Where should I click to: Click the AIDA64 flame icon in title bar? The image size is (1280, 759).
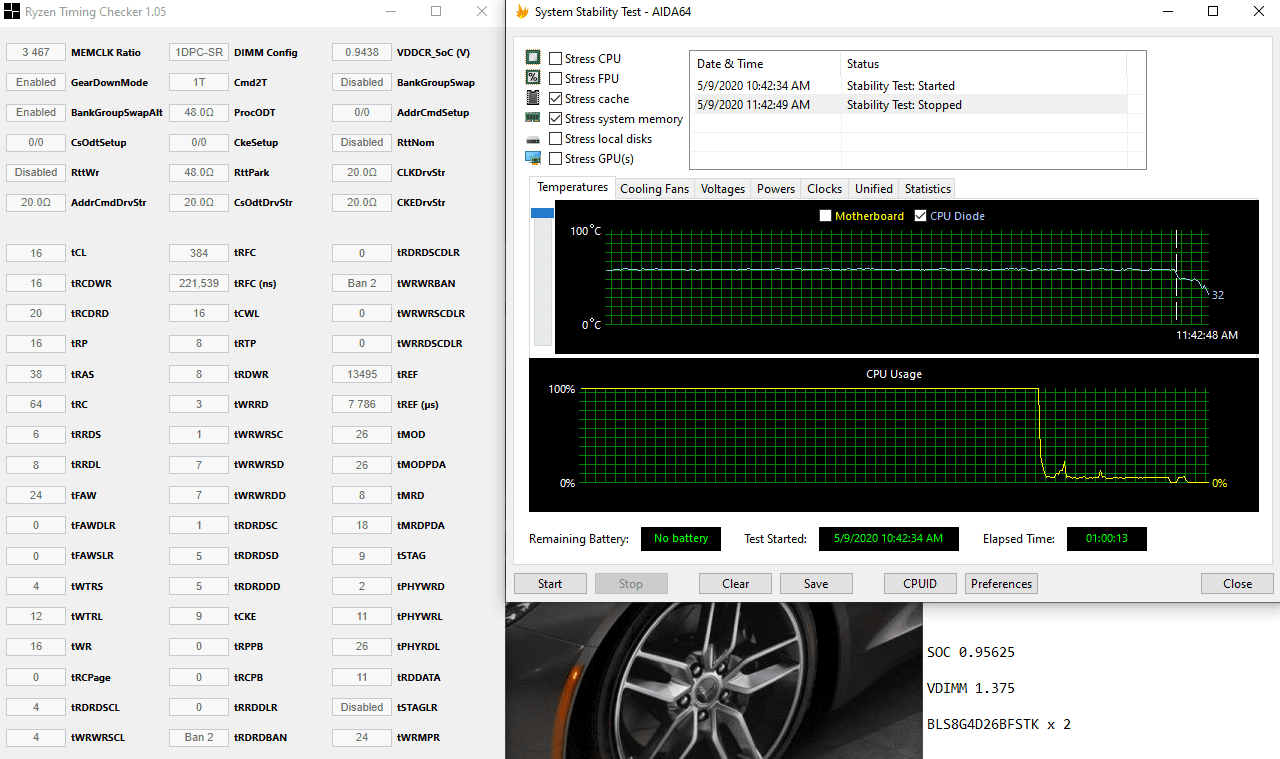tap(521, 12)
